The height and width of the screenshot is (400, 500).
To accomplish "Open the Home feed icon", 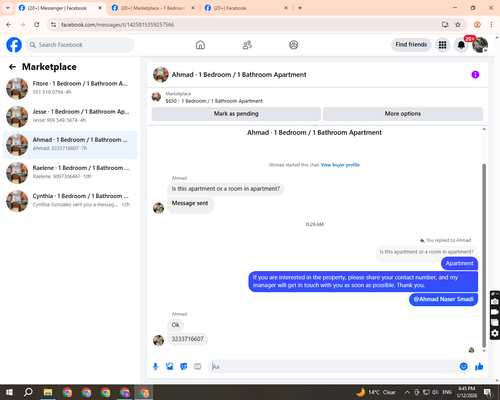I will (200, 45).
